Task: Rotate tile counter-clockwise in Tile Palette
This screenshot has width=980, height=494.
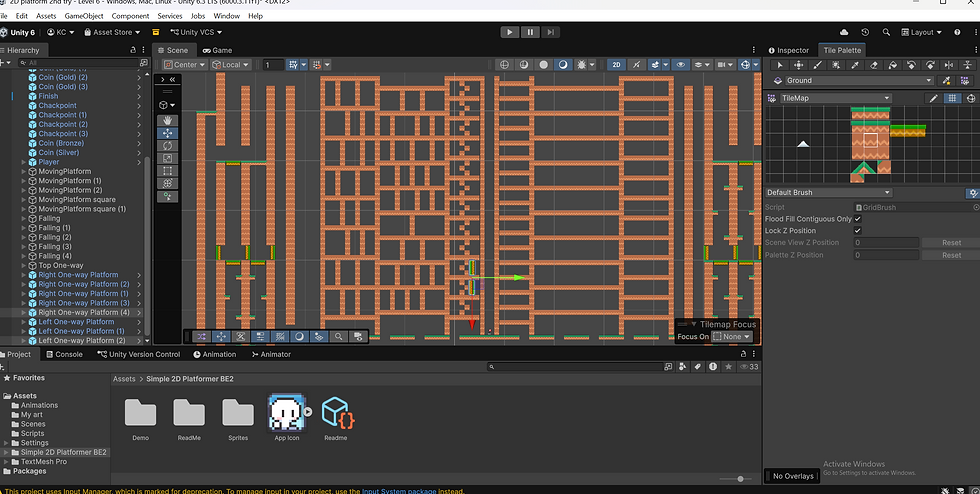Action: [x=911, y=65]
